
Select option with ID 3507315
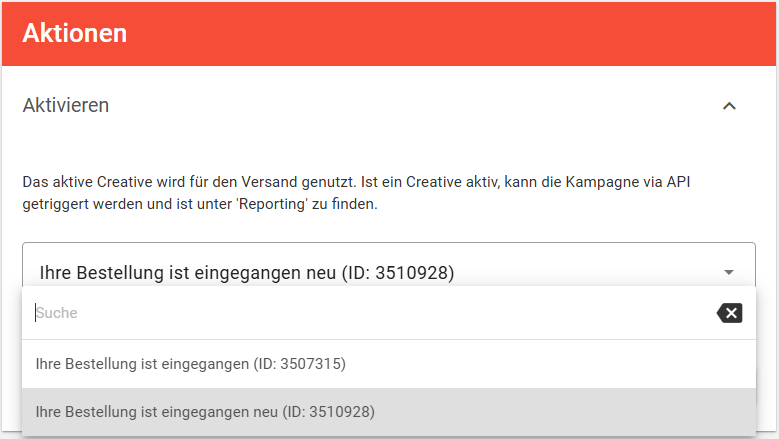click(x=389, y=364)
